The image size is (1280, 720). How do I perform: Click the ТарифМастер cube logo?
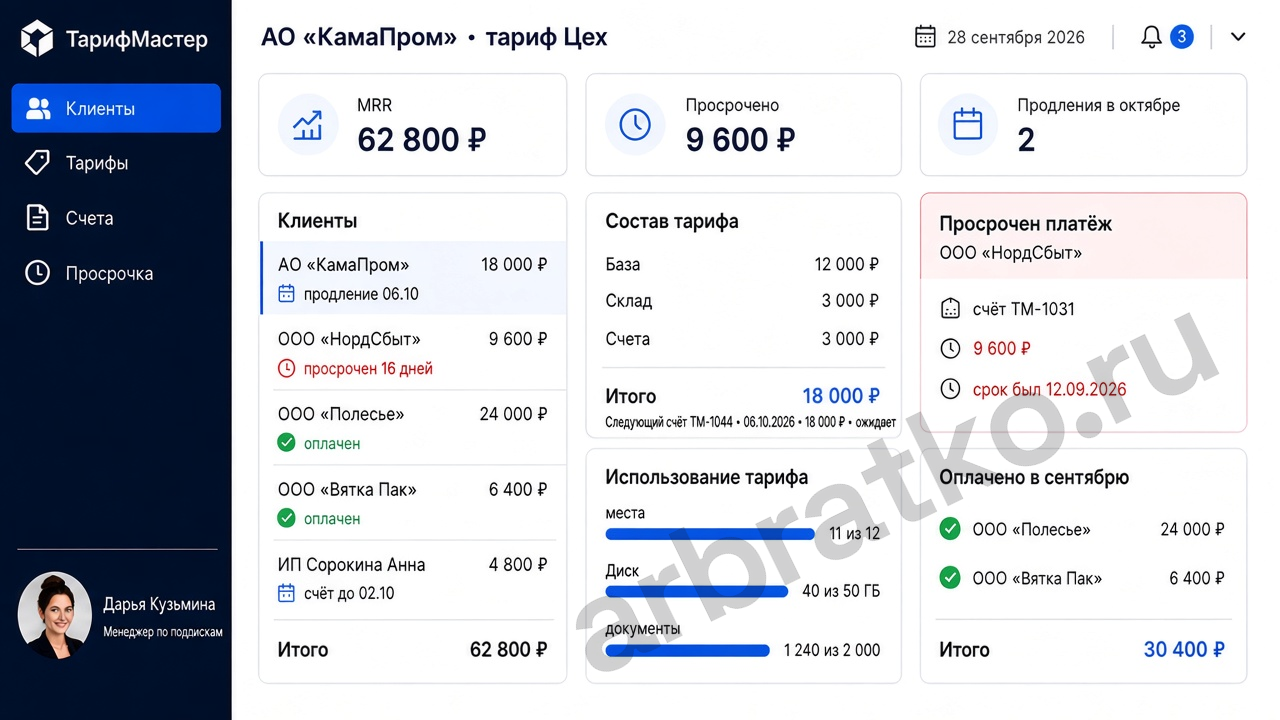[37, 39]
